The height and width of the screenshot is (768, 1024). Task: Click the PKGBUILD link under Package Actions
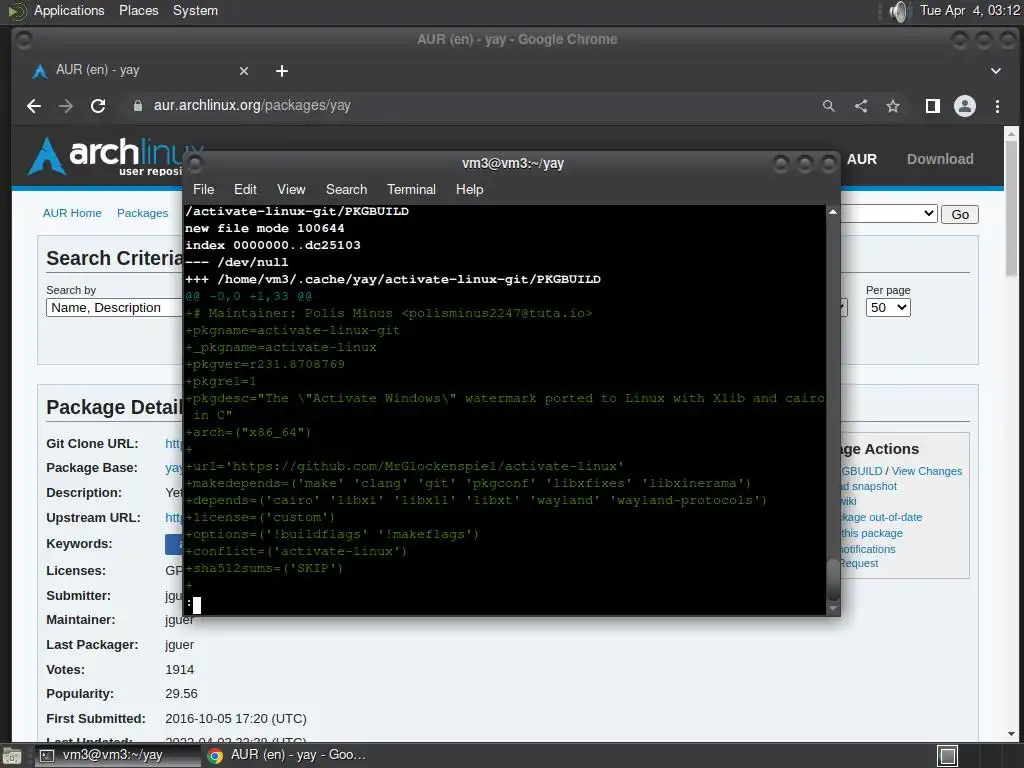pyautogui.click(x=861, y=472)
